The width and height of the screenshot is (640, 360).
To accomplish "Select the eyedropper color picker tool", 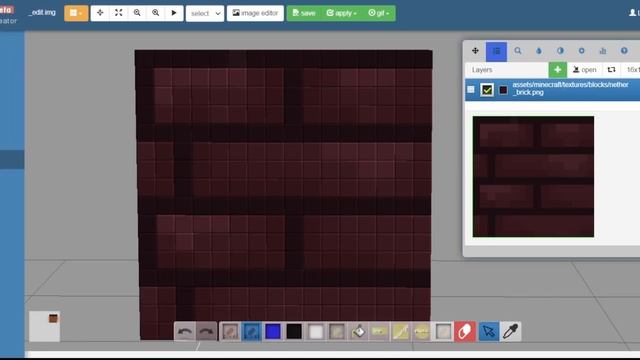I will click(x=510, y=331).
